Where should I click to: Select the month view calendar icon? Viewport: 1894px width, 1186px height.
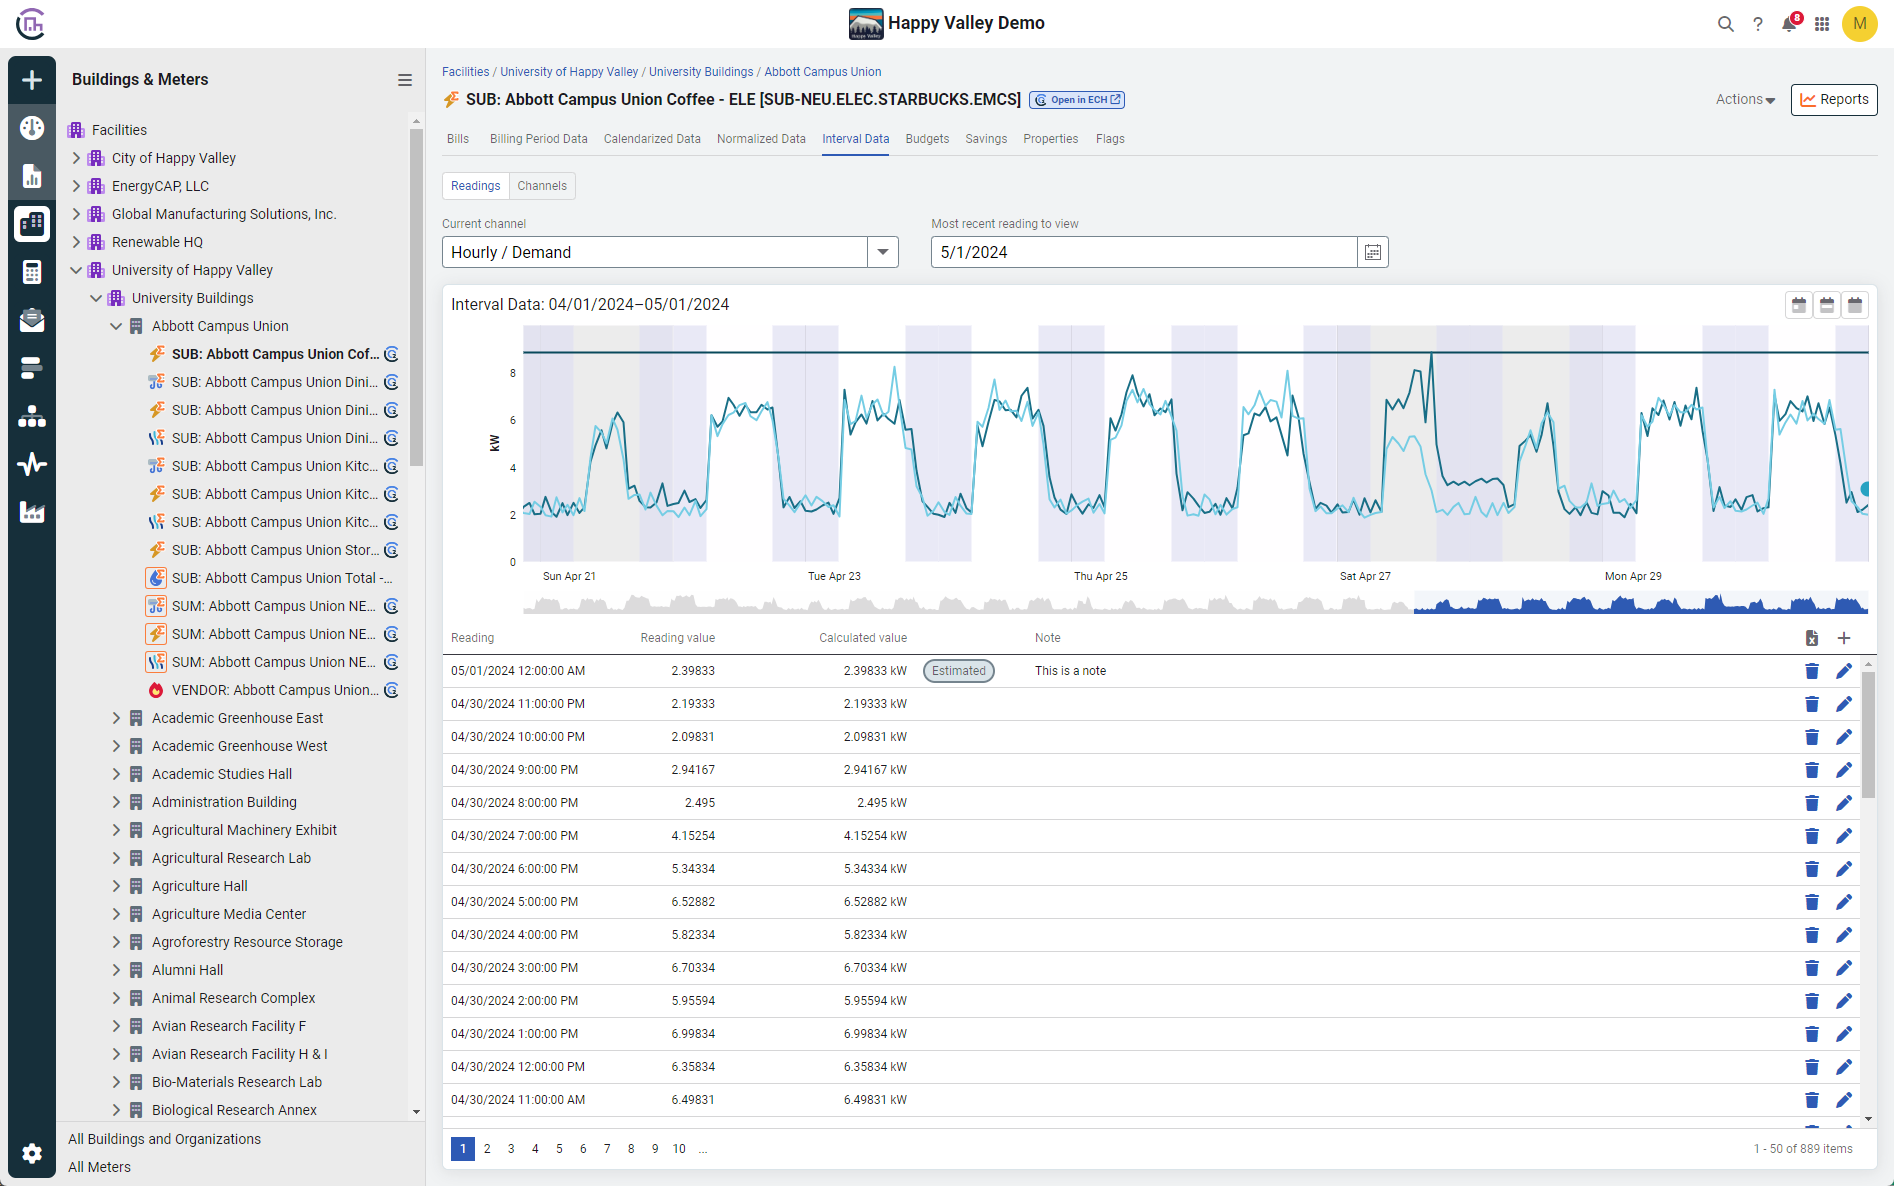pos(1856,304)
